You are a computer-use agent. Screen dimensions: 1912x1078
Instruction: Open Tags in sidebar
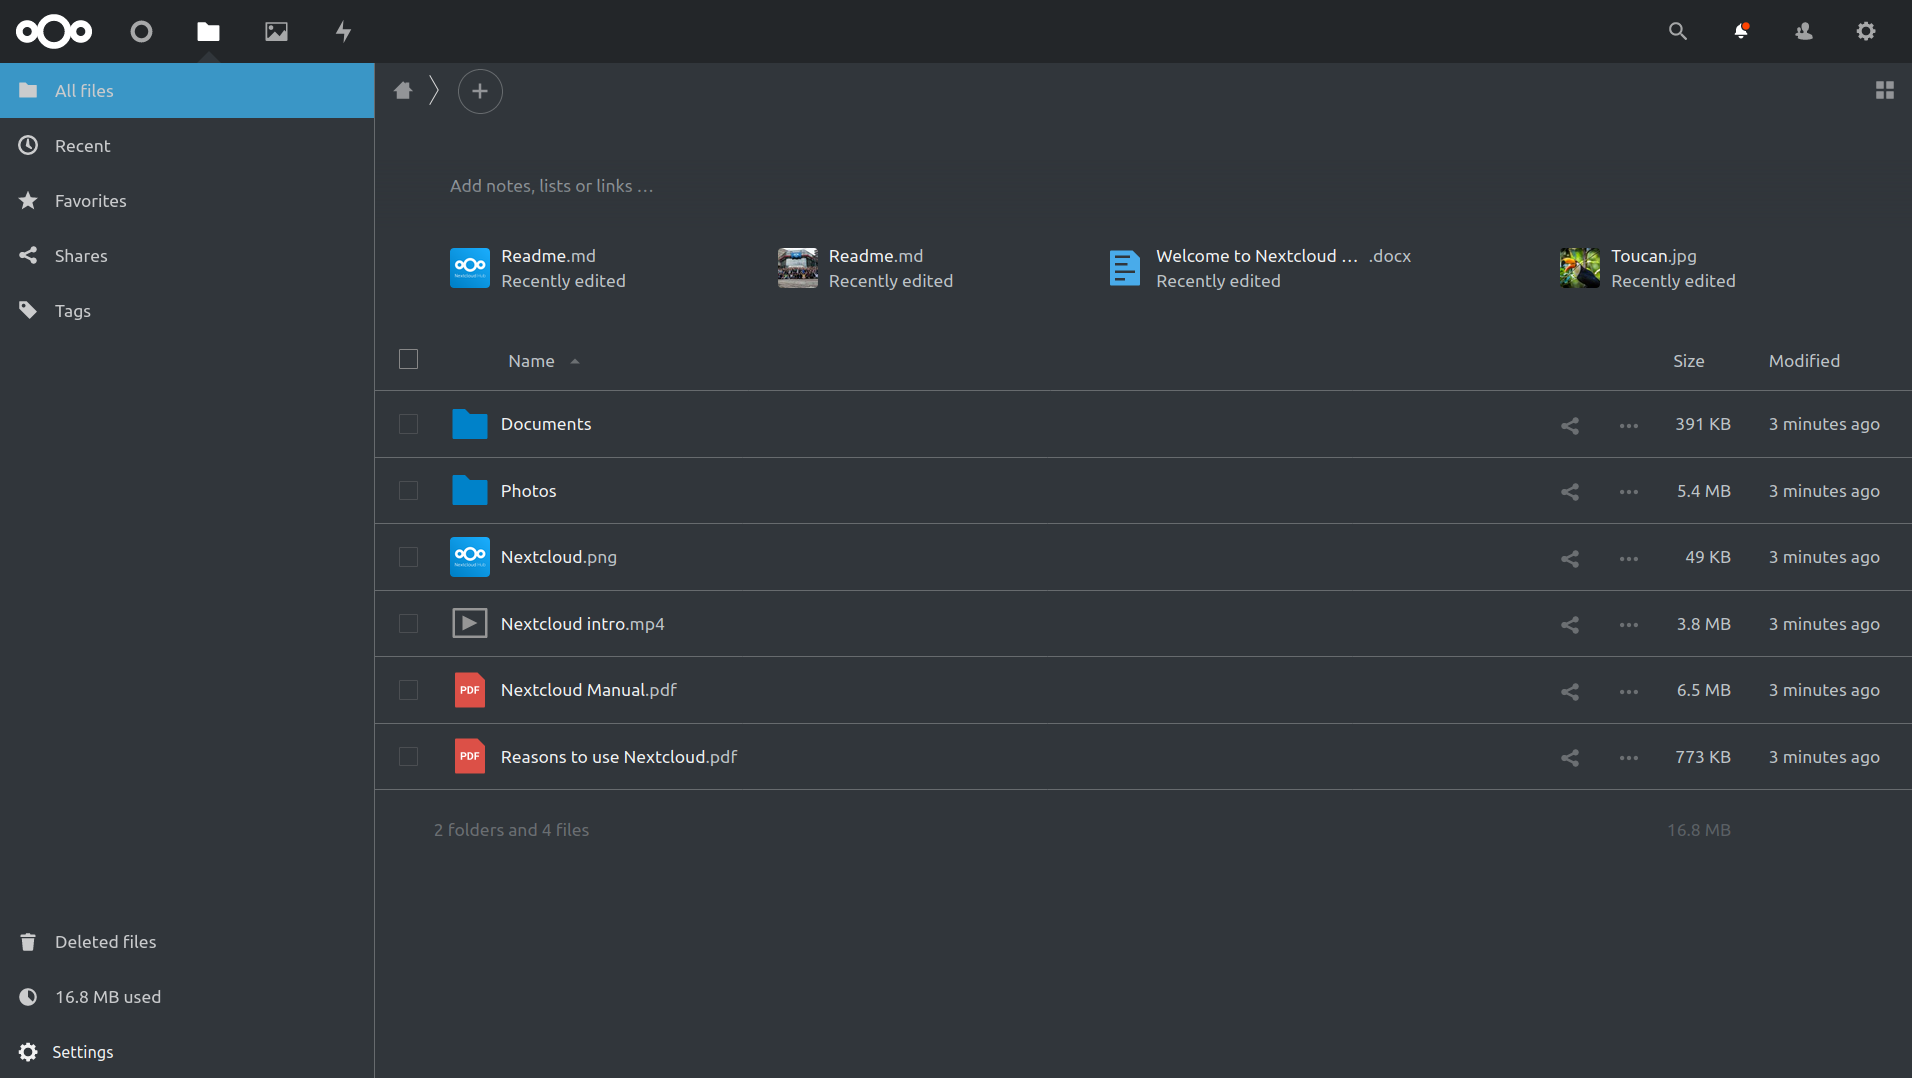(187, 310)
